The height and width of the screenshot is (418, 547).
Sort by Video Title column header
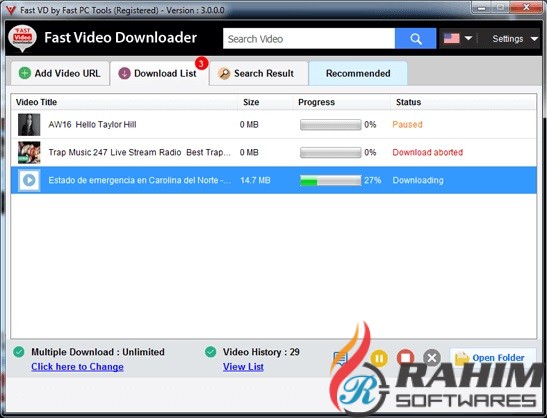coord(36,102)
